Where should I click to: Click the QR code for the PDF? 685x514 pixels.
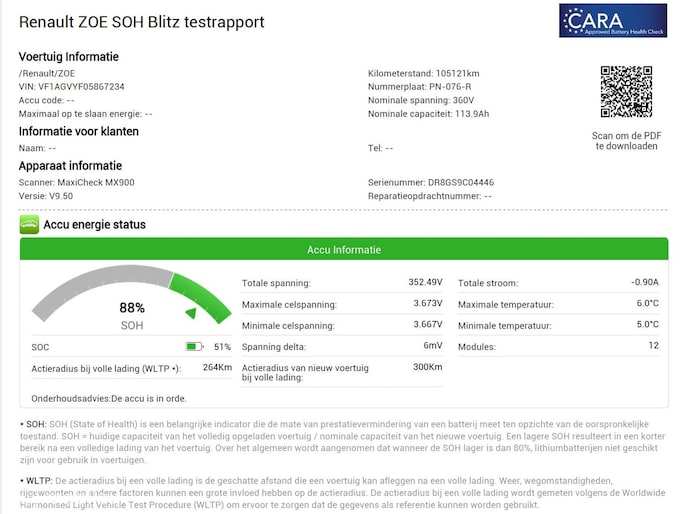point(626,92)
